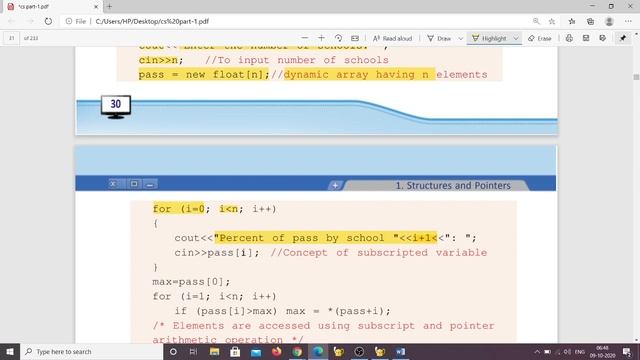Click the code line 'max=pass[0];'
This screenshot has width=640, height=360.
tap(191, 282)
